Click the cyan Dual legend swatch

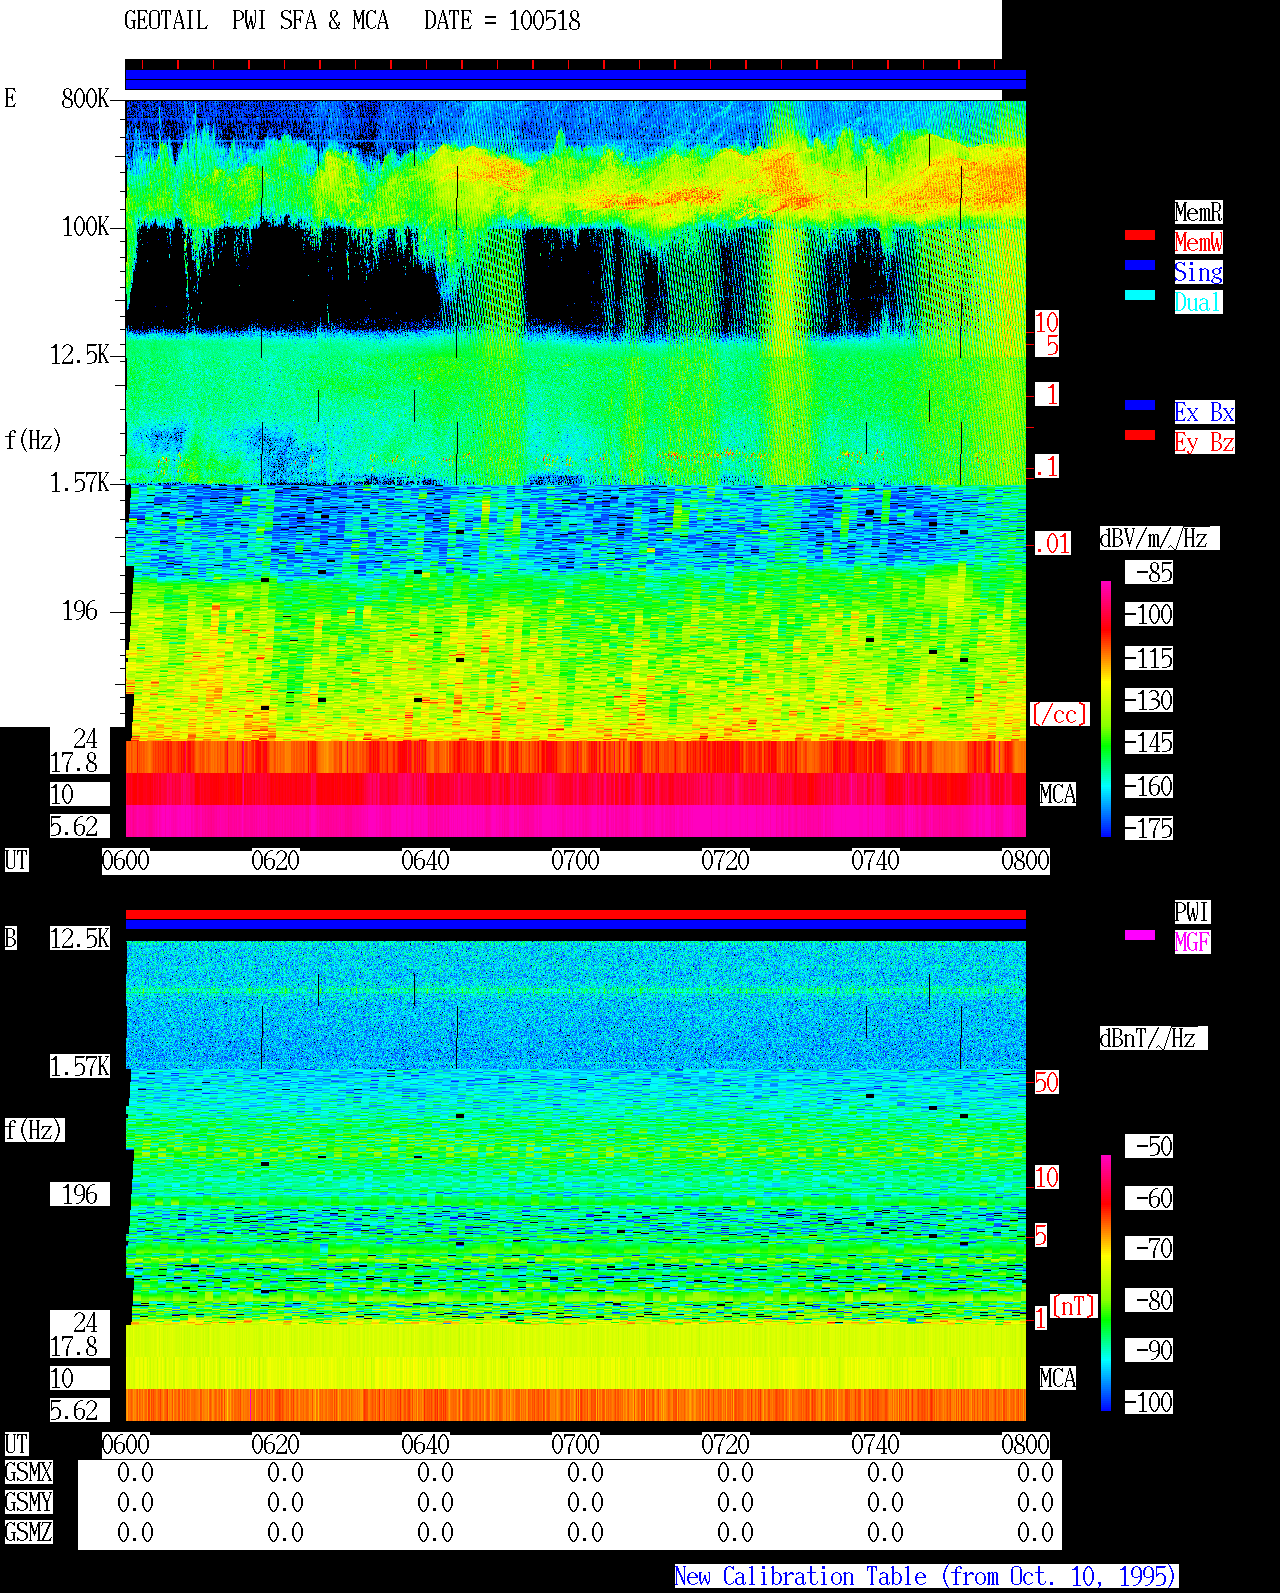(1140, 295)
